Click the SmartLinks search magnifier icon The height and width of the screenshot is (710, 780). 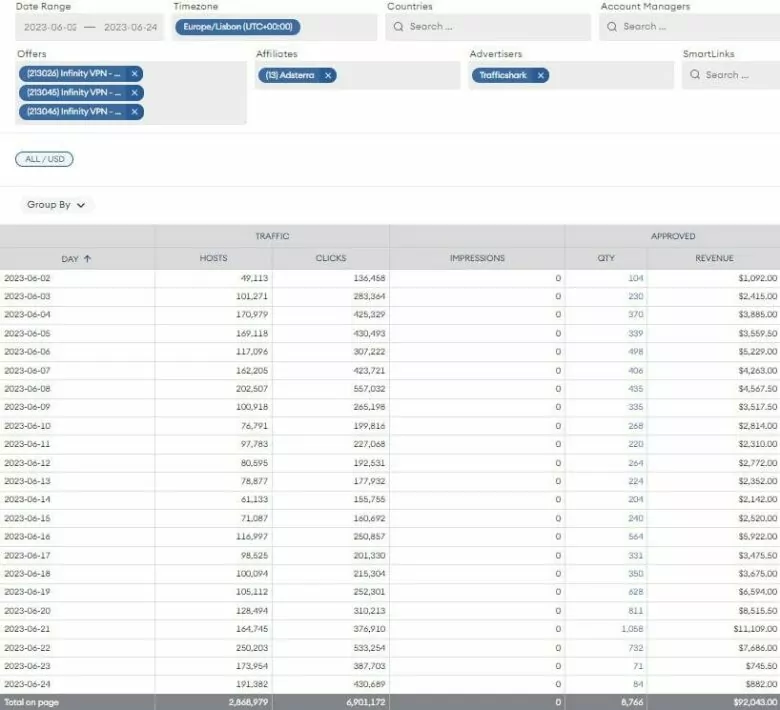[x=695, y=75]
